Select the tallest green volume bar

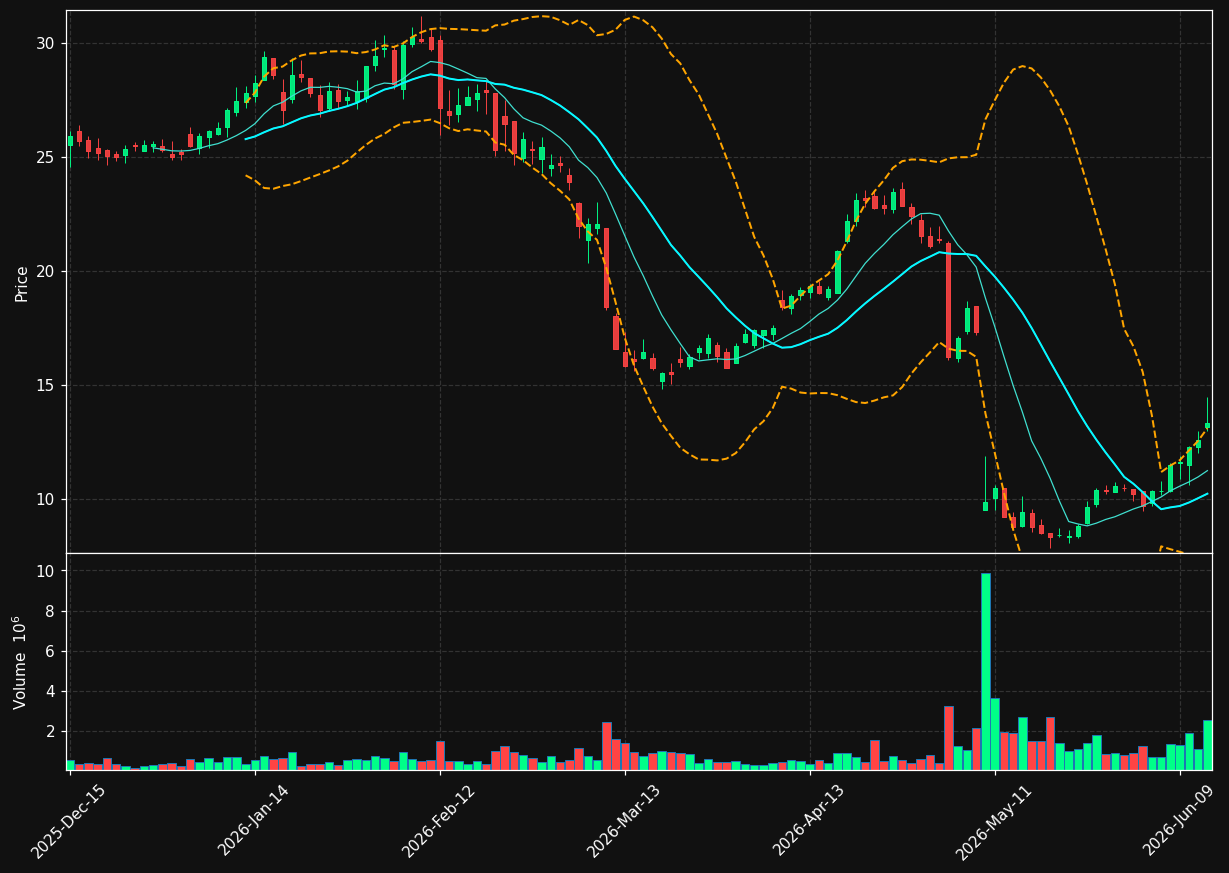coord(985,671)
